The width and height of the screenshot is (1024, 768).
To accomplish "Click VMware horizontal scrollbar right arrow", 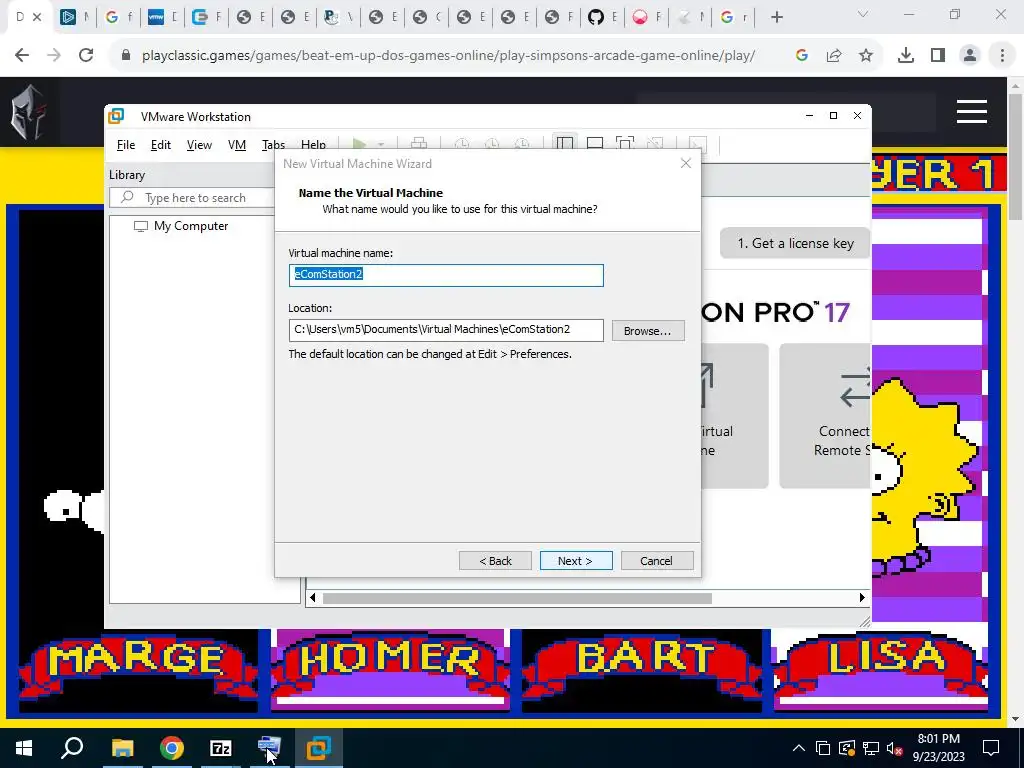I will 862,598.
